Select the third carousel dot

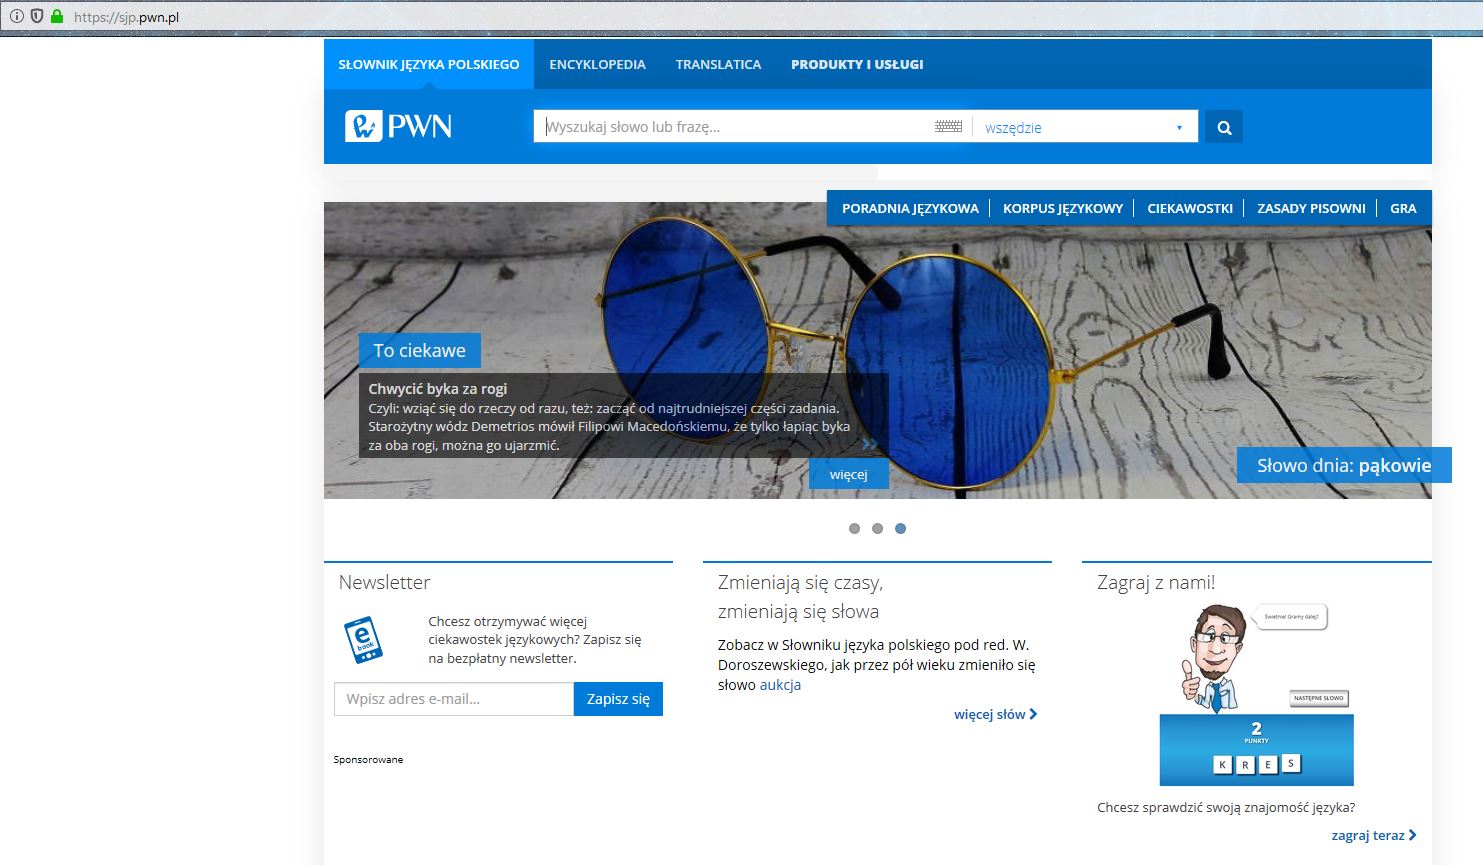tap(900, 529)
